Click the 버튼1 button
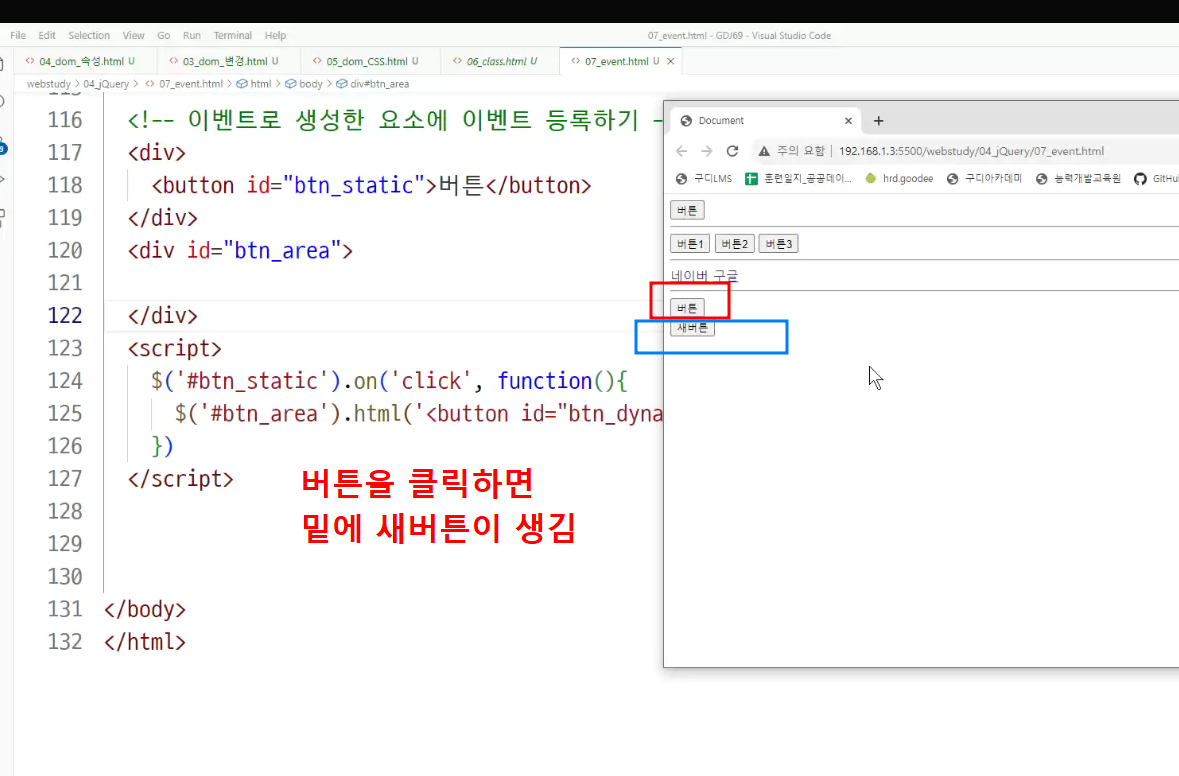Screen dimensions: 1179x776 [x=690, y=244]
